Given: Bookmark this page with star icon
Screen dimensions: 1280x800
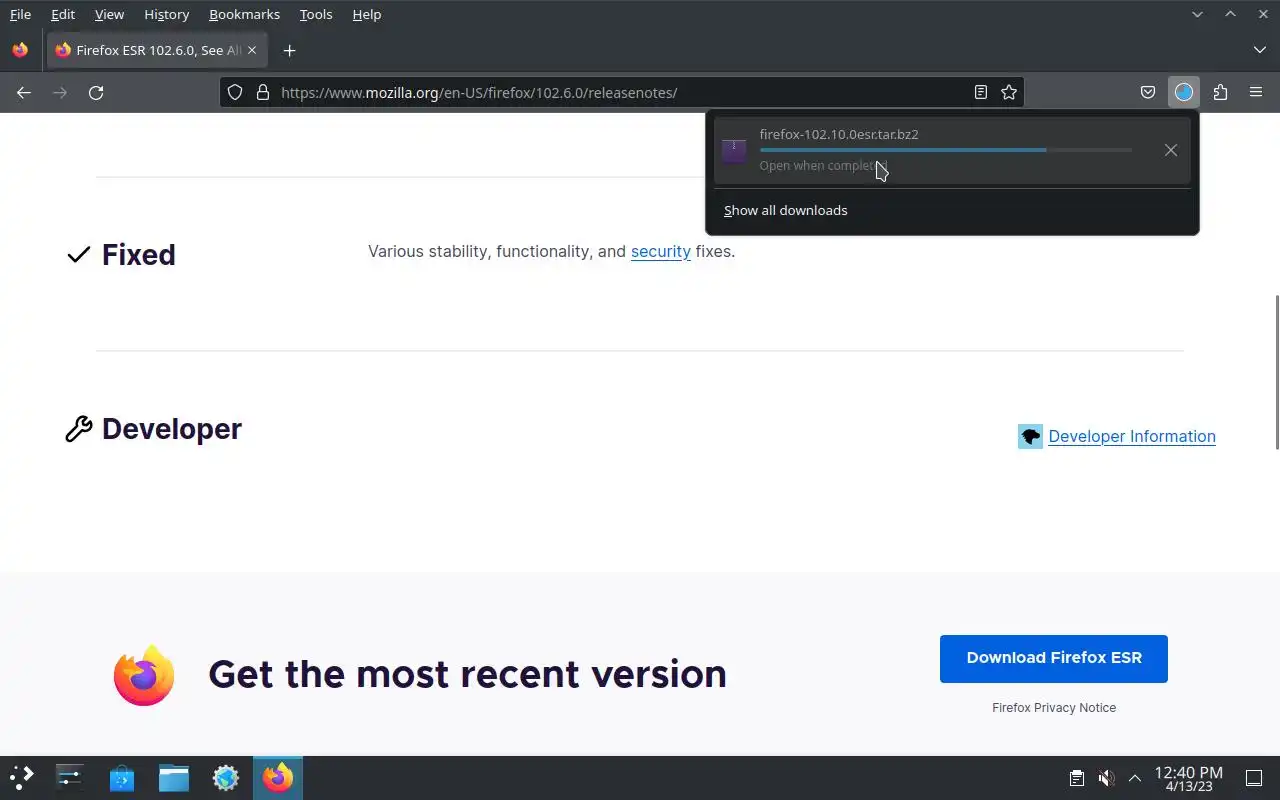Looking at the screenshot, I should pyautogui.click(x=1009, y=92).
